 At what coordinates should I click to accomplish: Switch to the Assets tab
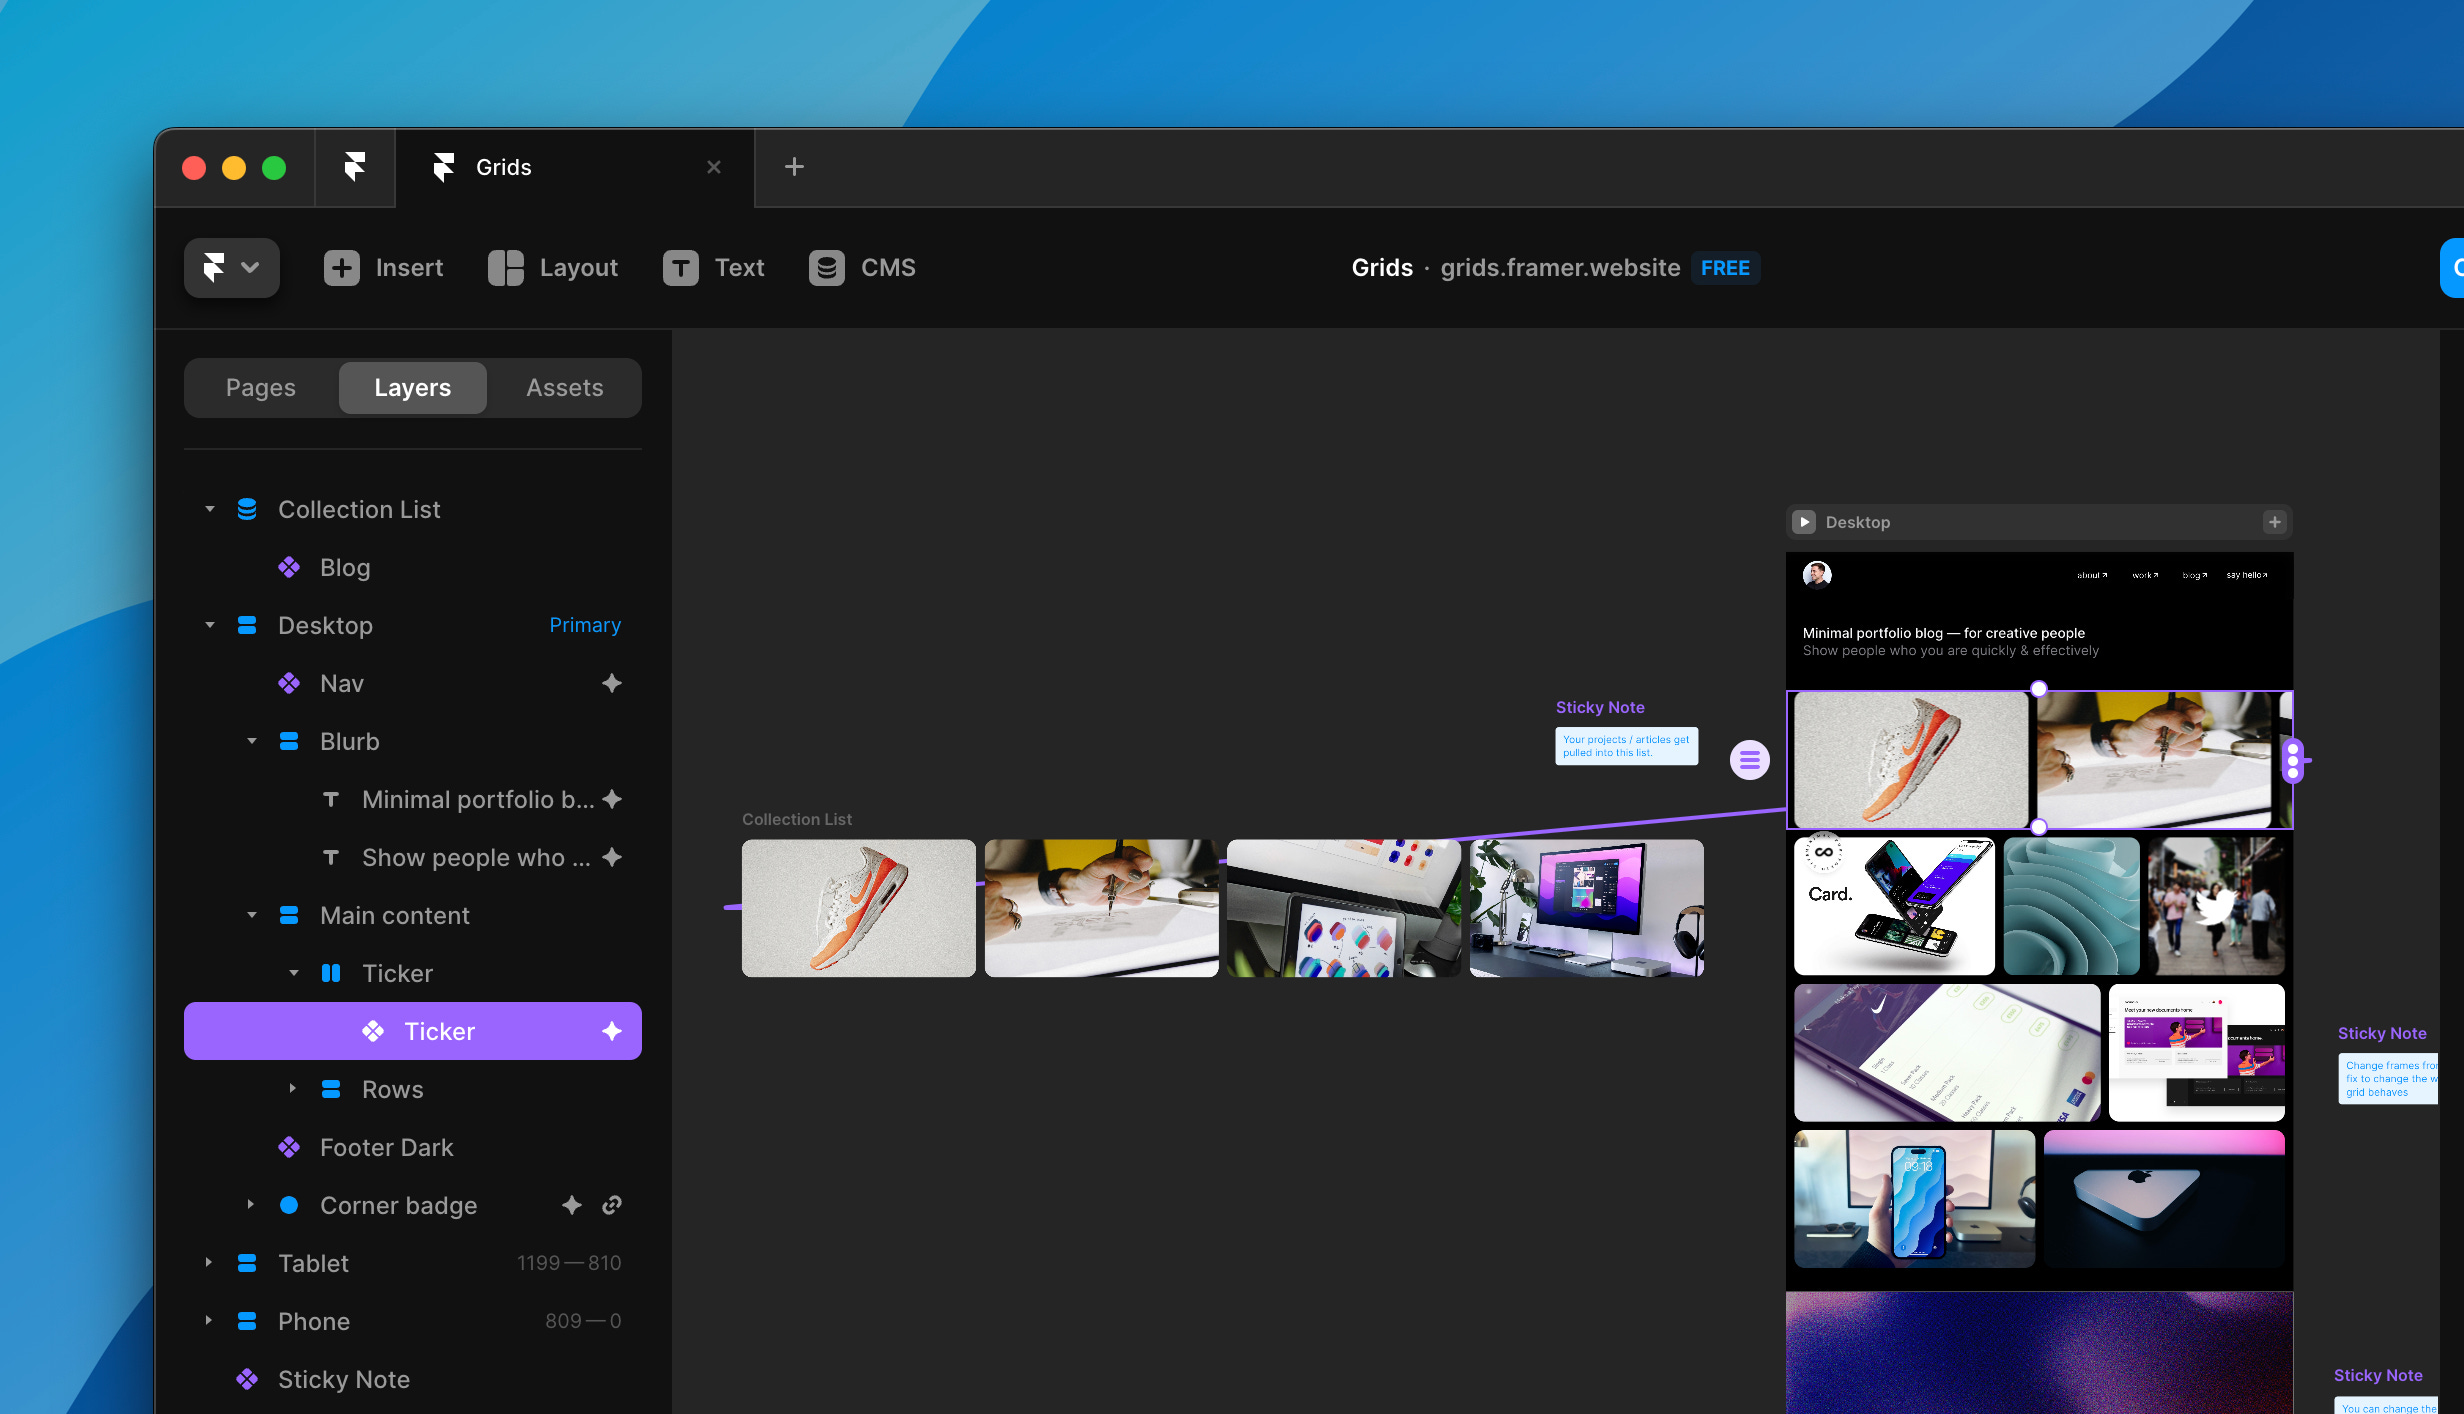(564, 387)
